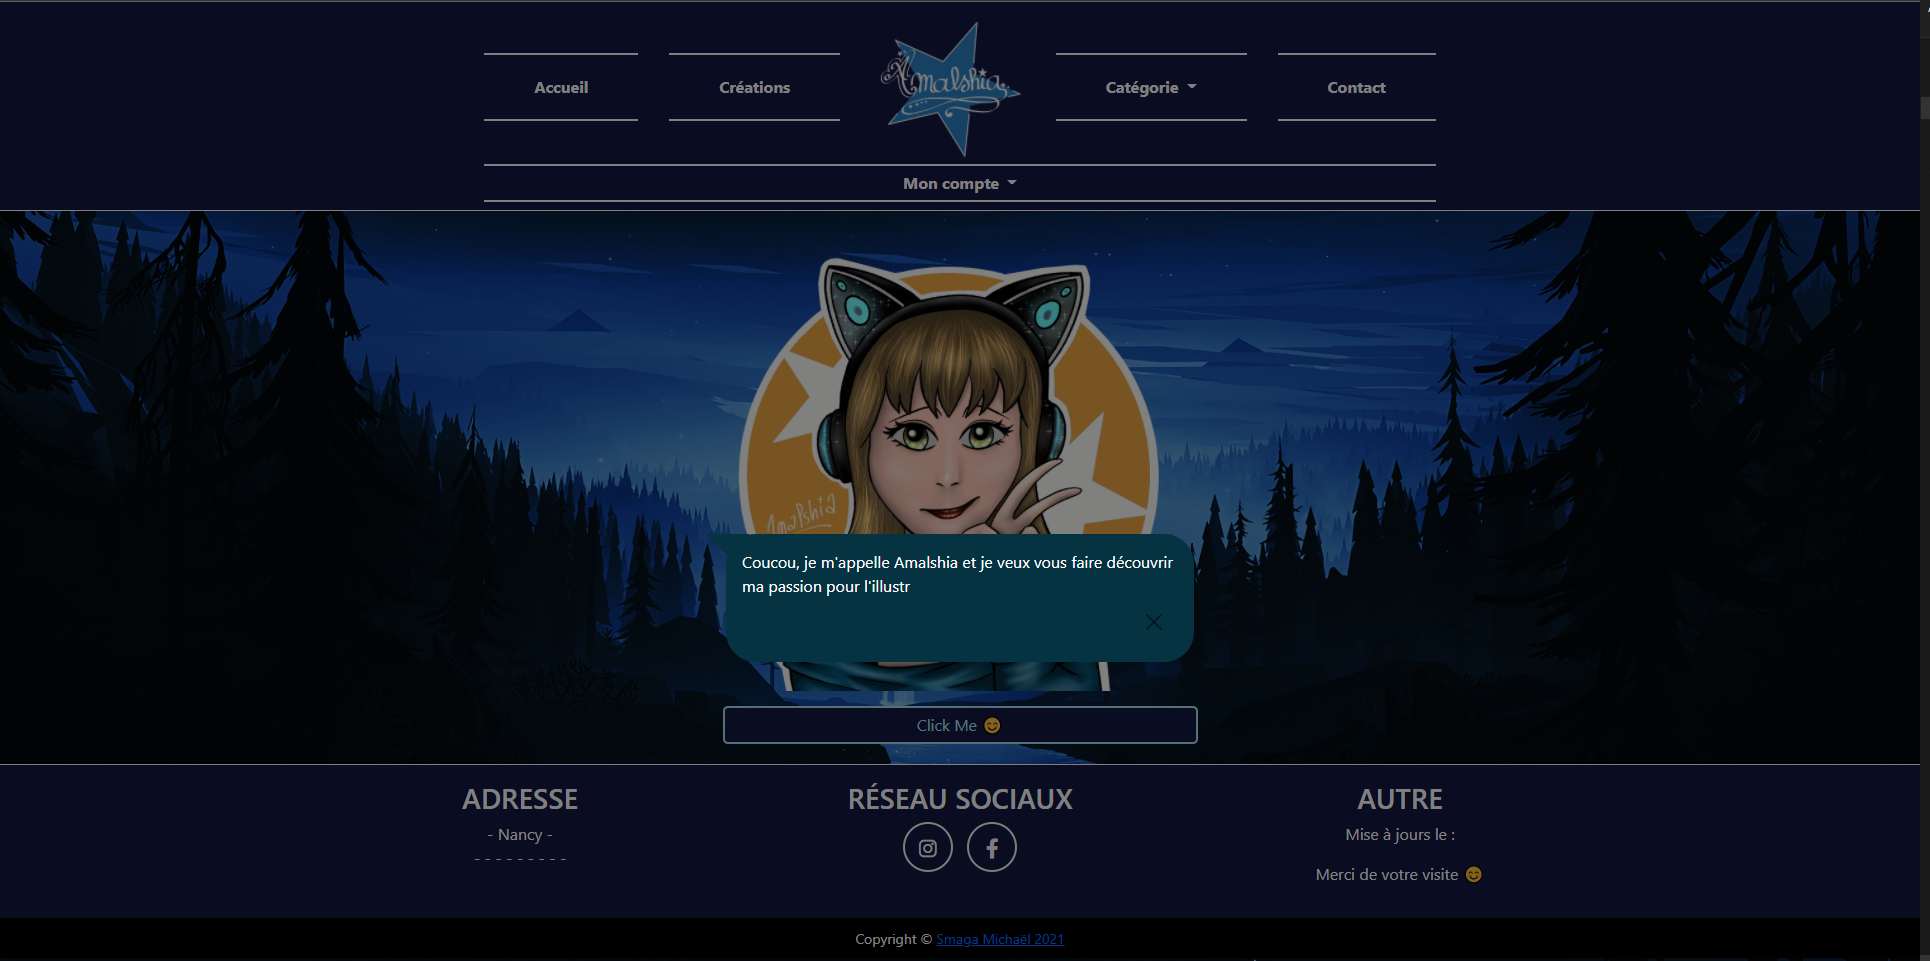Open the Facebook social icon
Image resolution: width=1930 pixels, height=961 pixels.
click(x=991, y=848)
